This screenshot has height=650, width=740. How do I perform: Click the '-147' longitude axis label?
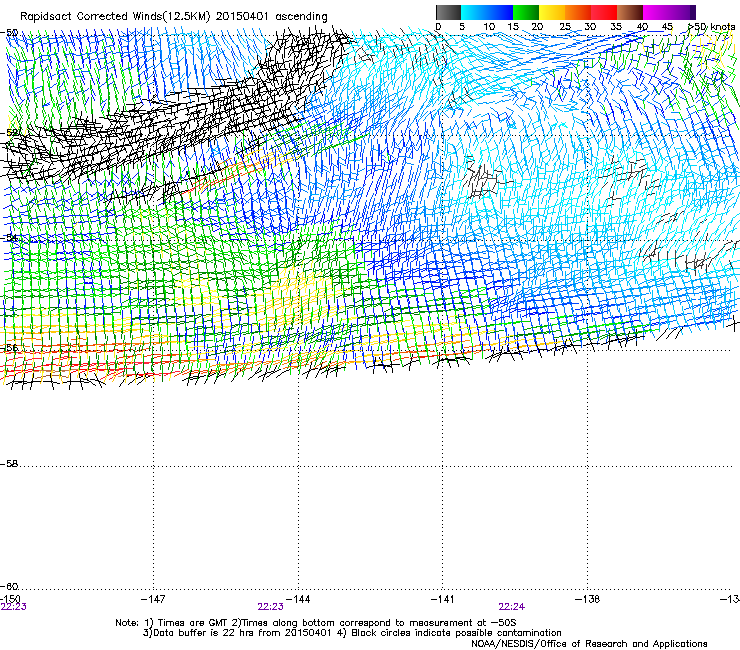coord(153,599)
